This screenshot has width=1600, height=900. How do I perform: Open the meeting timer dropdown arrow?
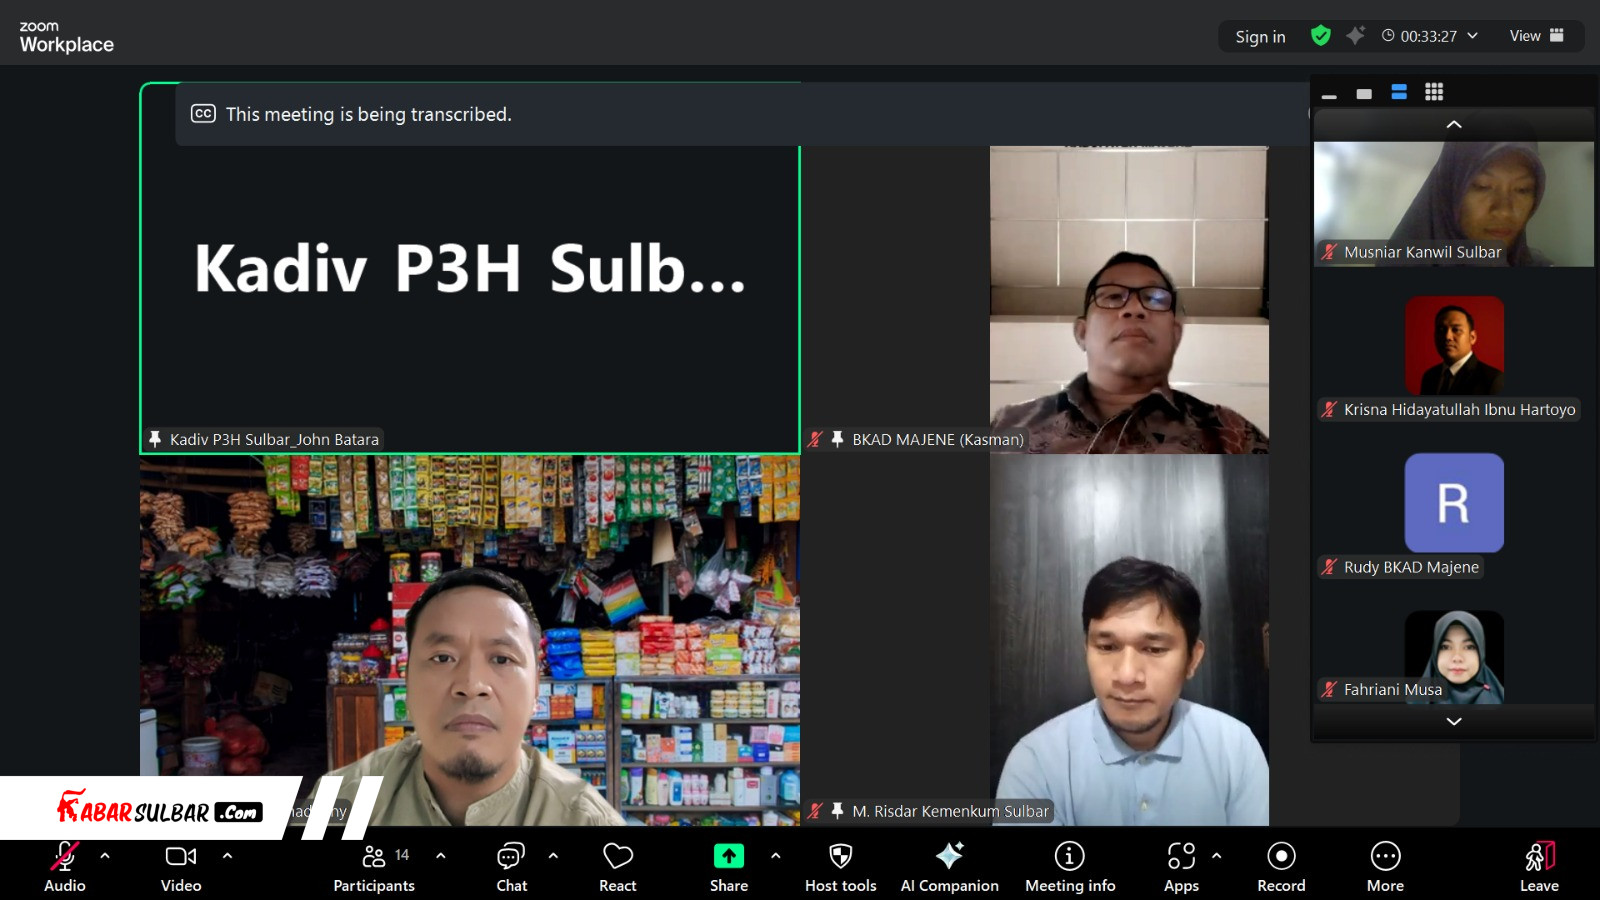[x=1472, y=36]
